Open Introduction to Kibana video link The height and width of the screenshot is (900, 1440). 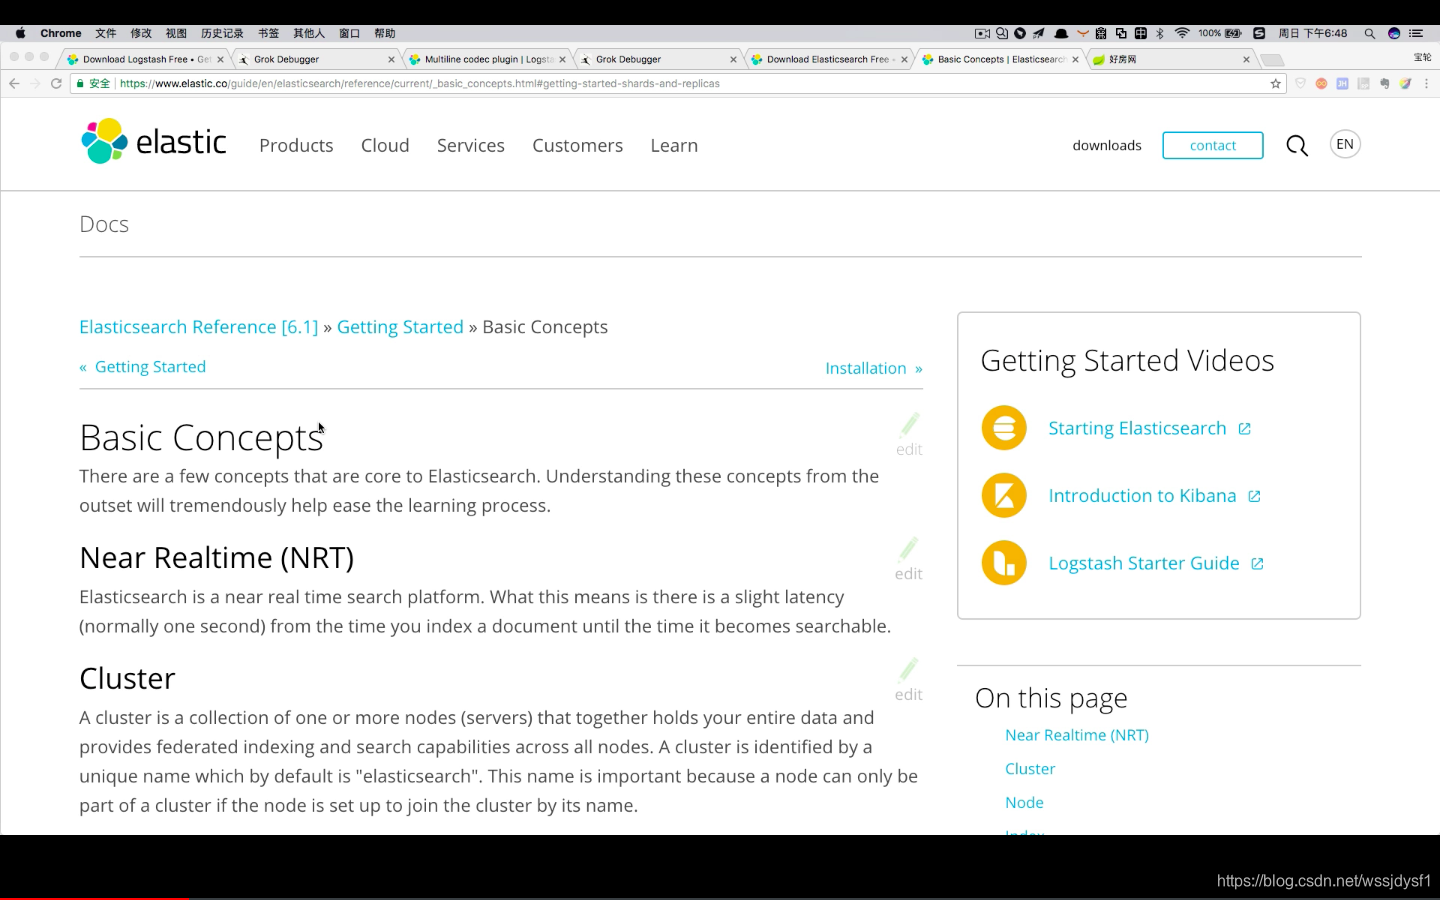(1154, 496)
